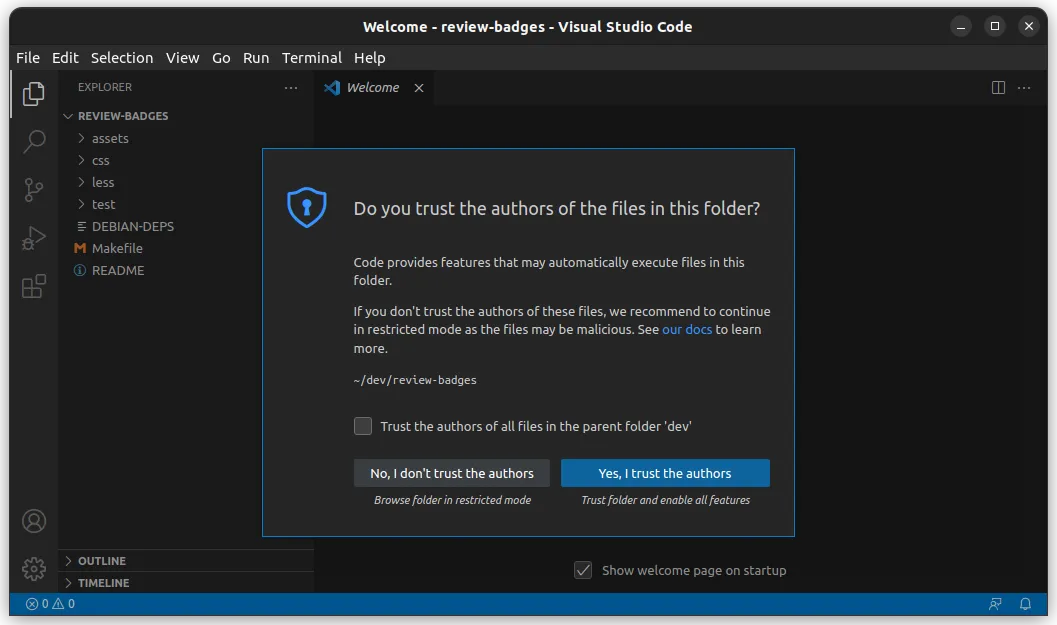The width and height of the screenshot is (1057, 625).
Task: Uncheck Show welcome page on startup
Action: [x=583, y=570]
